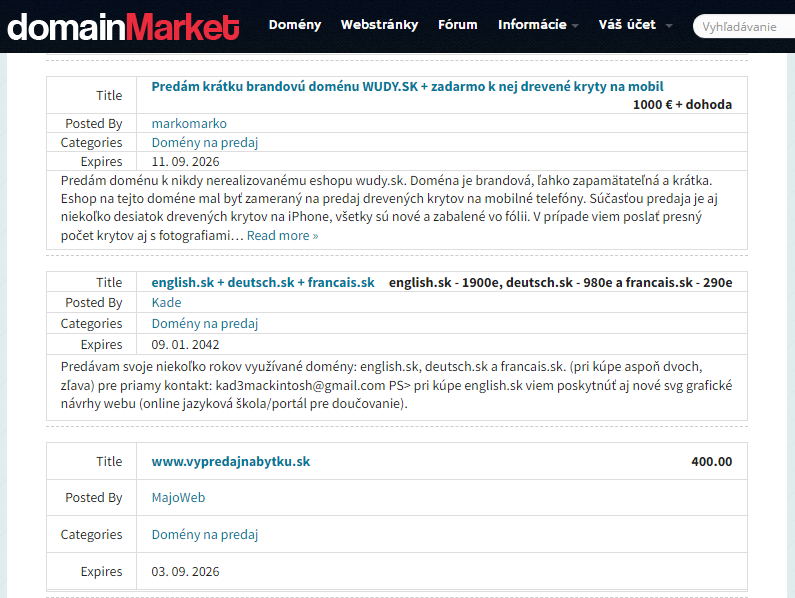Expand the Váš účet dropdown menu
This screenshot has height=598, width=795.
(x=635, y=25)
